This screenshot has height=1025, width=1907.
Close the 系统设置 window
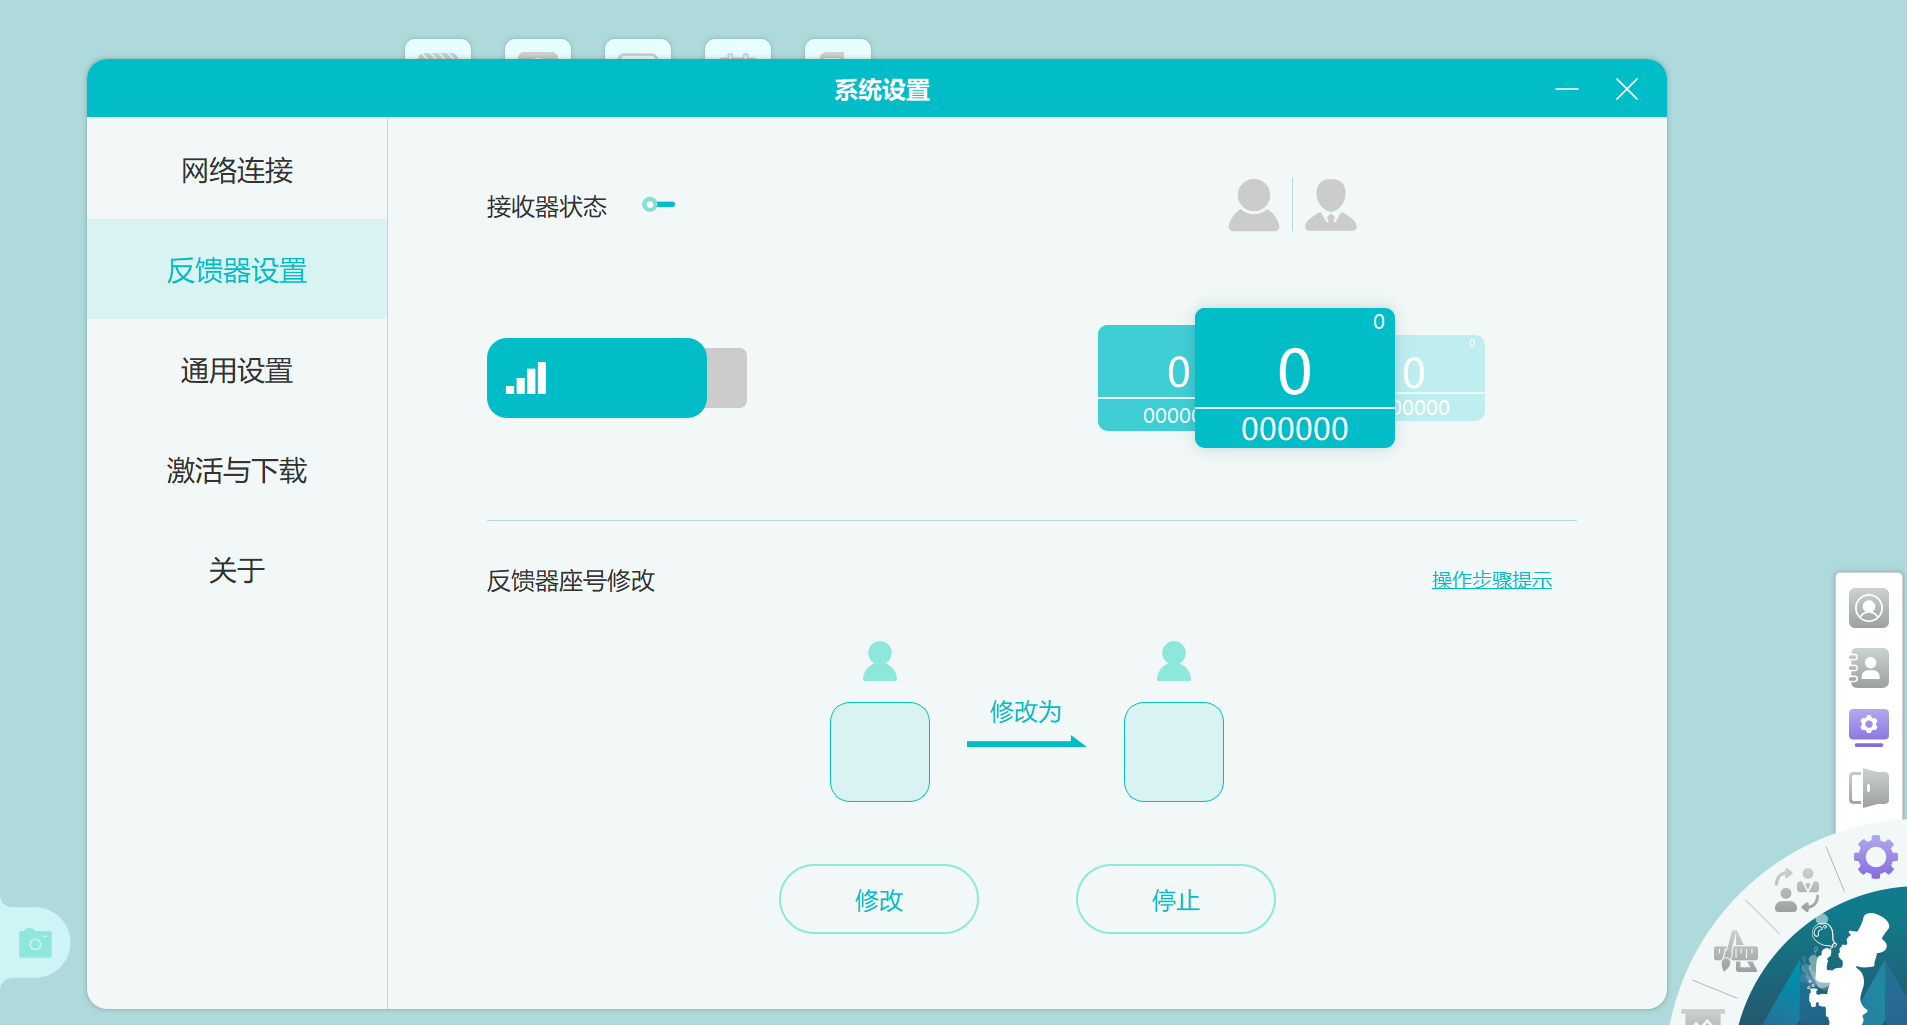click(1627, 89)
